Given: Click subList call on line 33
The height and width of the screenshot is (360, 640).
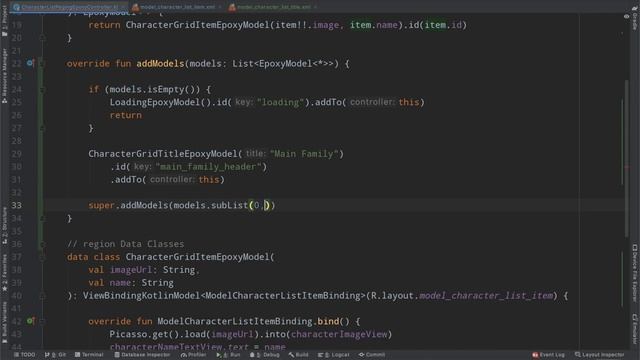Looking at the screenshot, I should point(229,205).
